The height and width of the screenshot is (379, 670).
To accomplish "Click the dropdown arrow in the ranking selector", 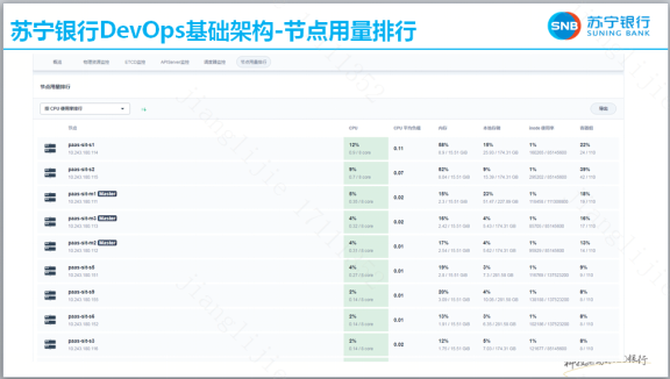I will [123, 109].
